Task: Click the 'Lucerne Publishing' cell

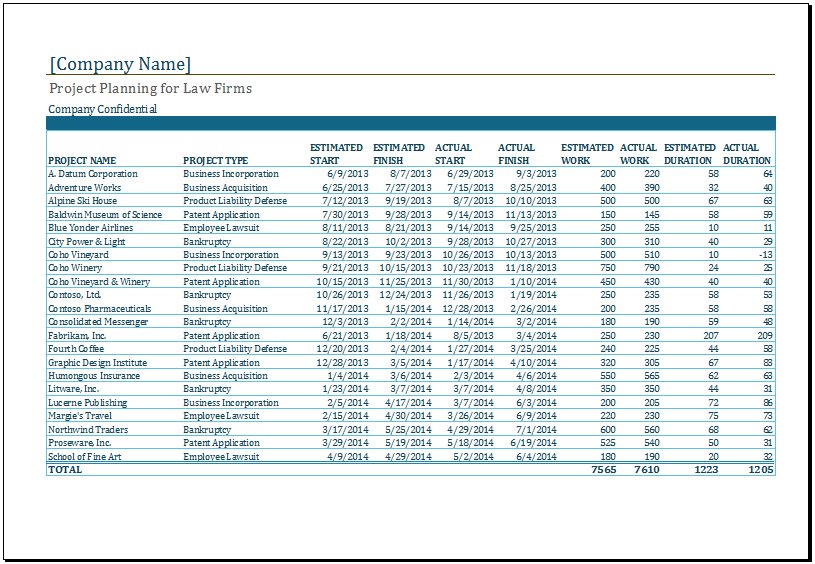Action: tap(88, 403)
